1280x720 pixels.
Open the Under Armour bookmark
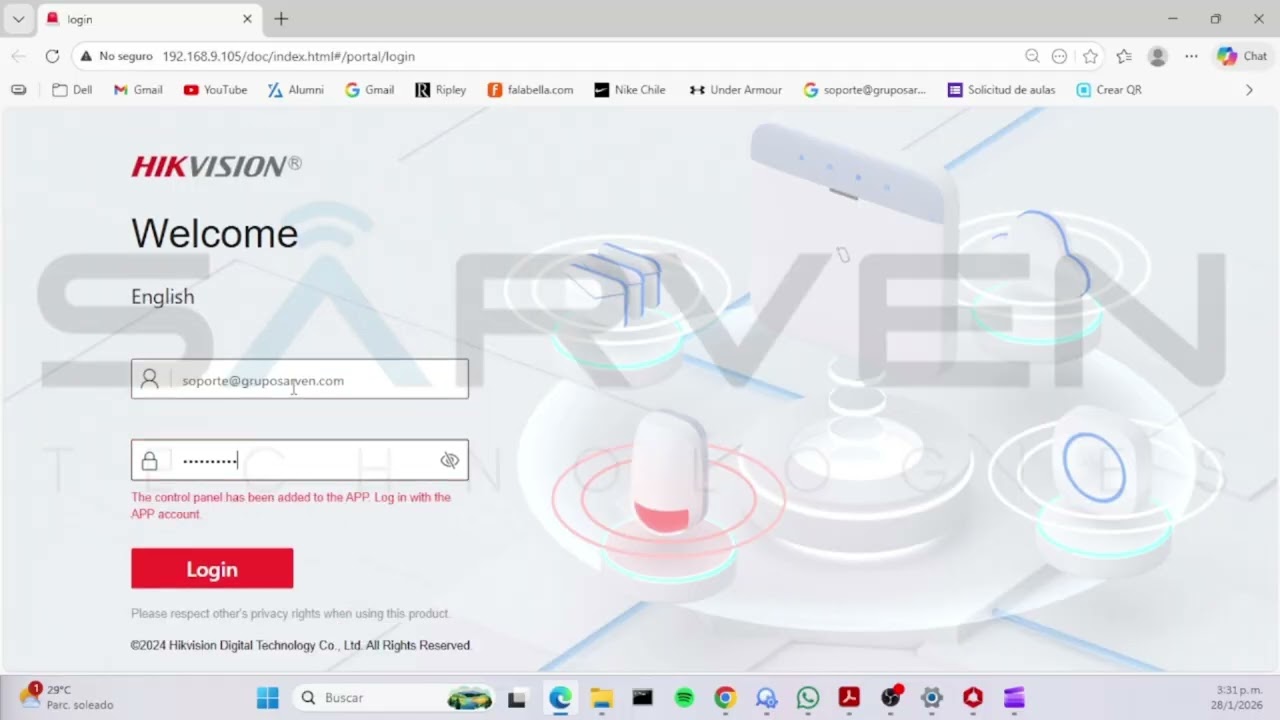coord(736,89)
